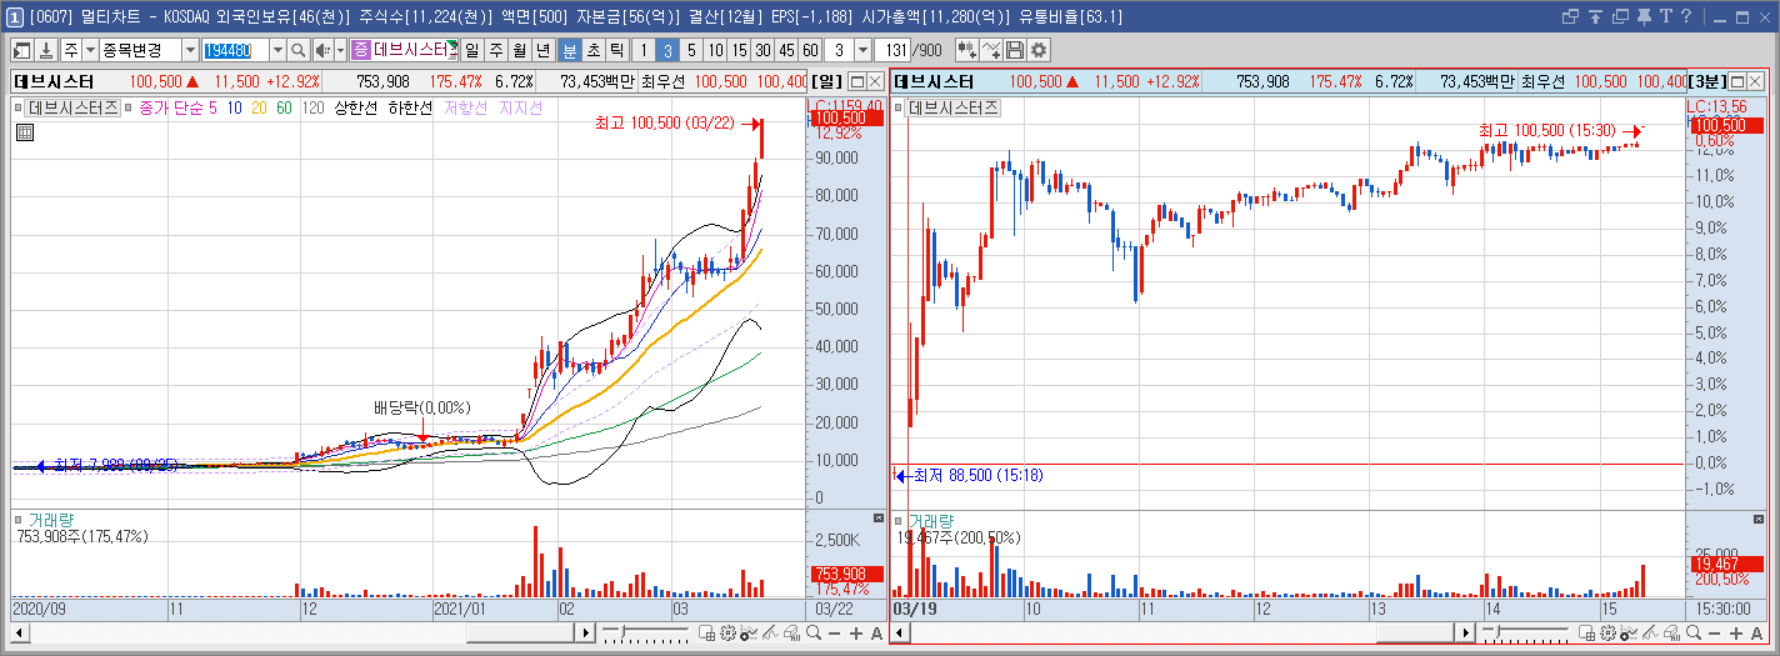Click the stock code 194480 input field

tap(235, 50)
